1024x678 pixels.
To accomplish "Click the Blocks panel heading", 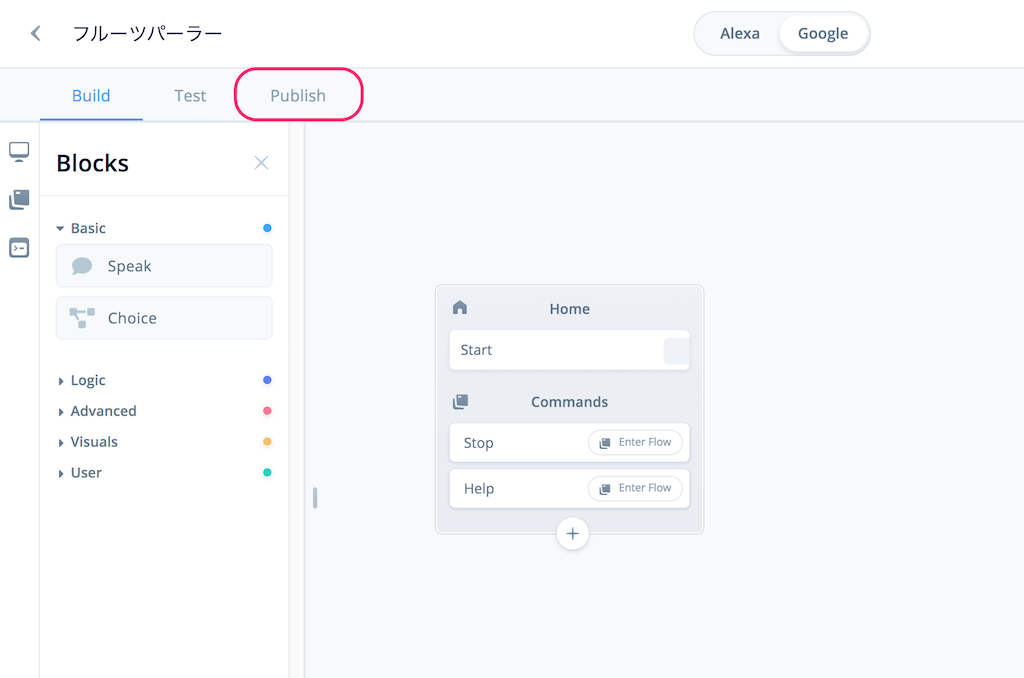I will 93,163.
